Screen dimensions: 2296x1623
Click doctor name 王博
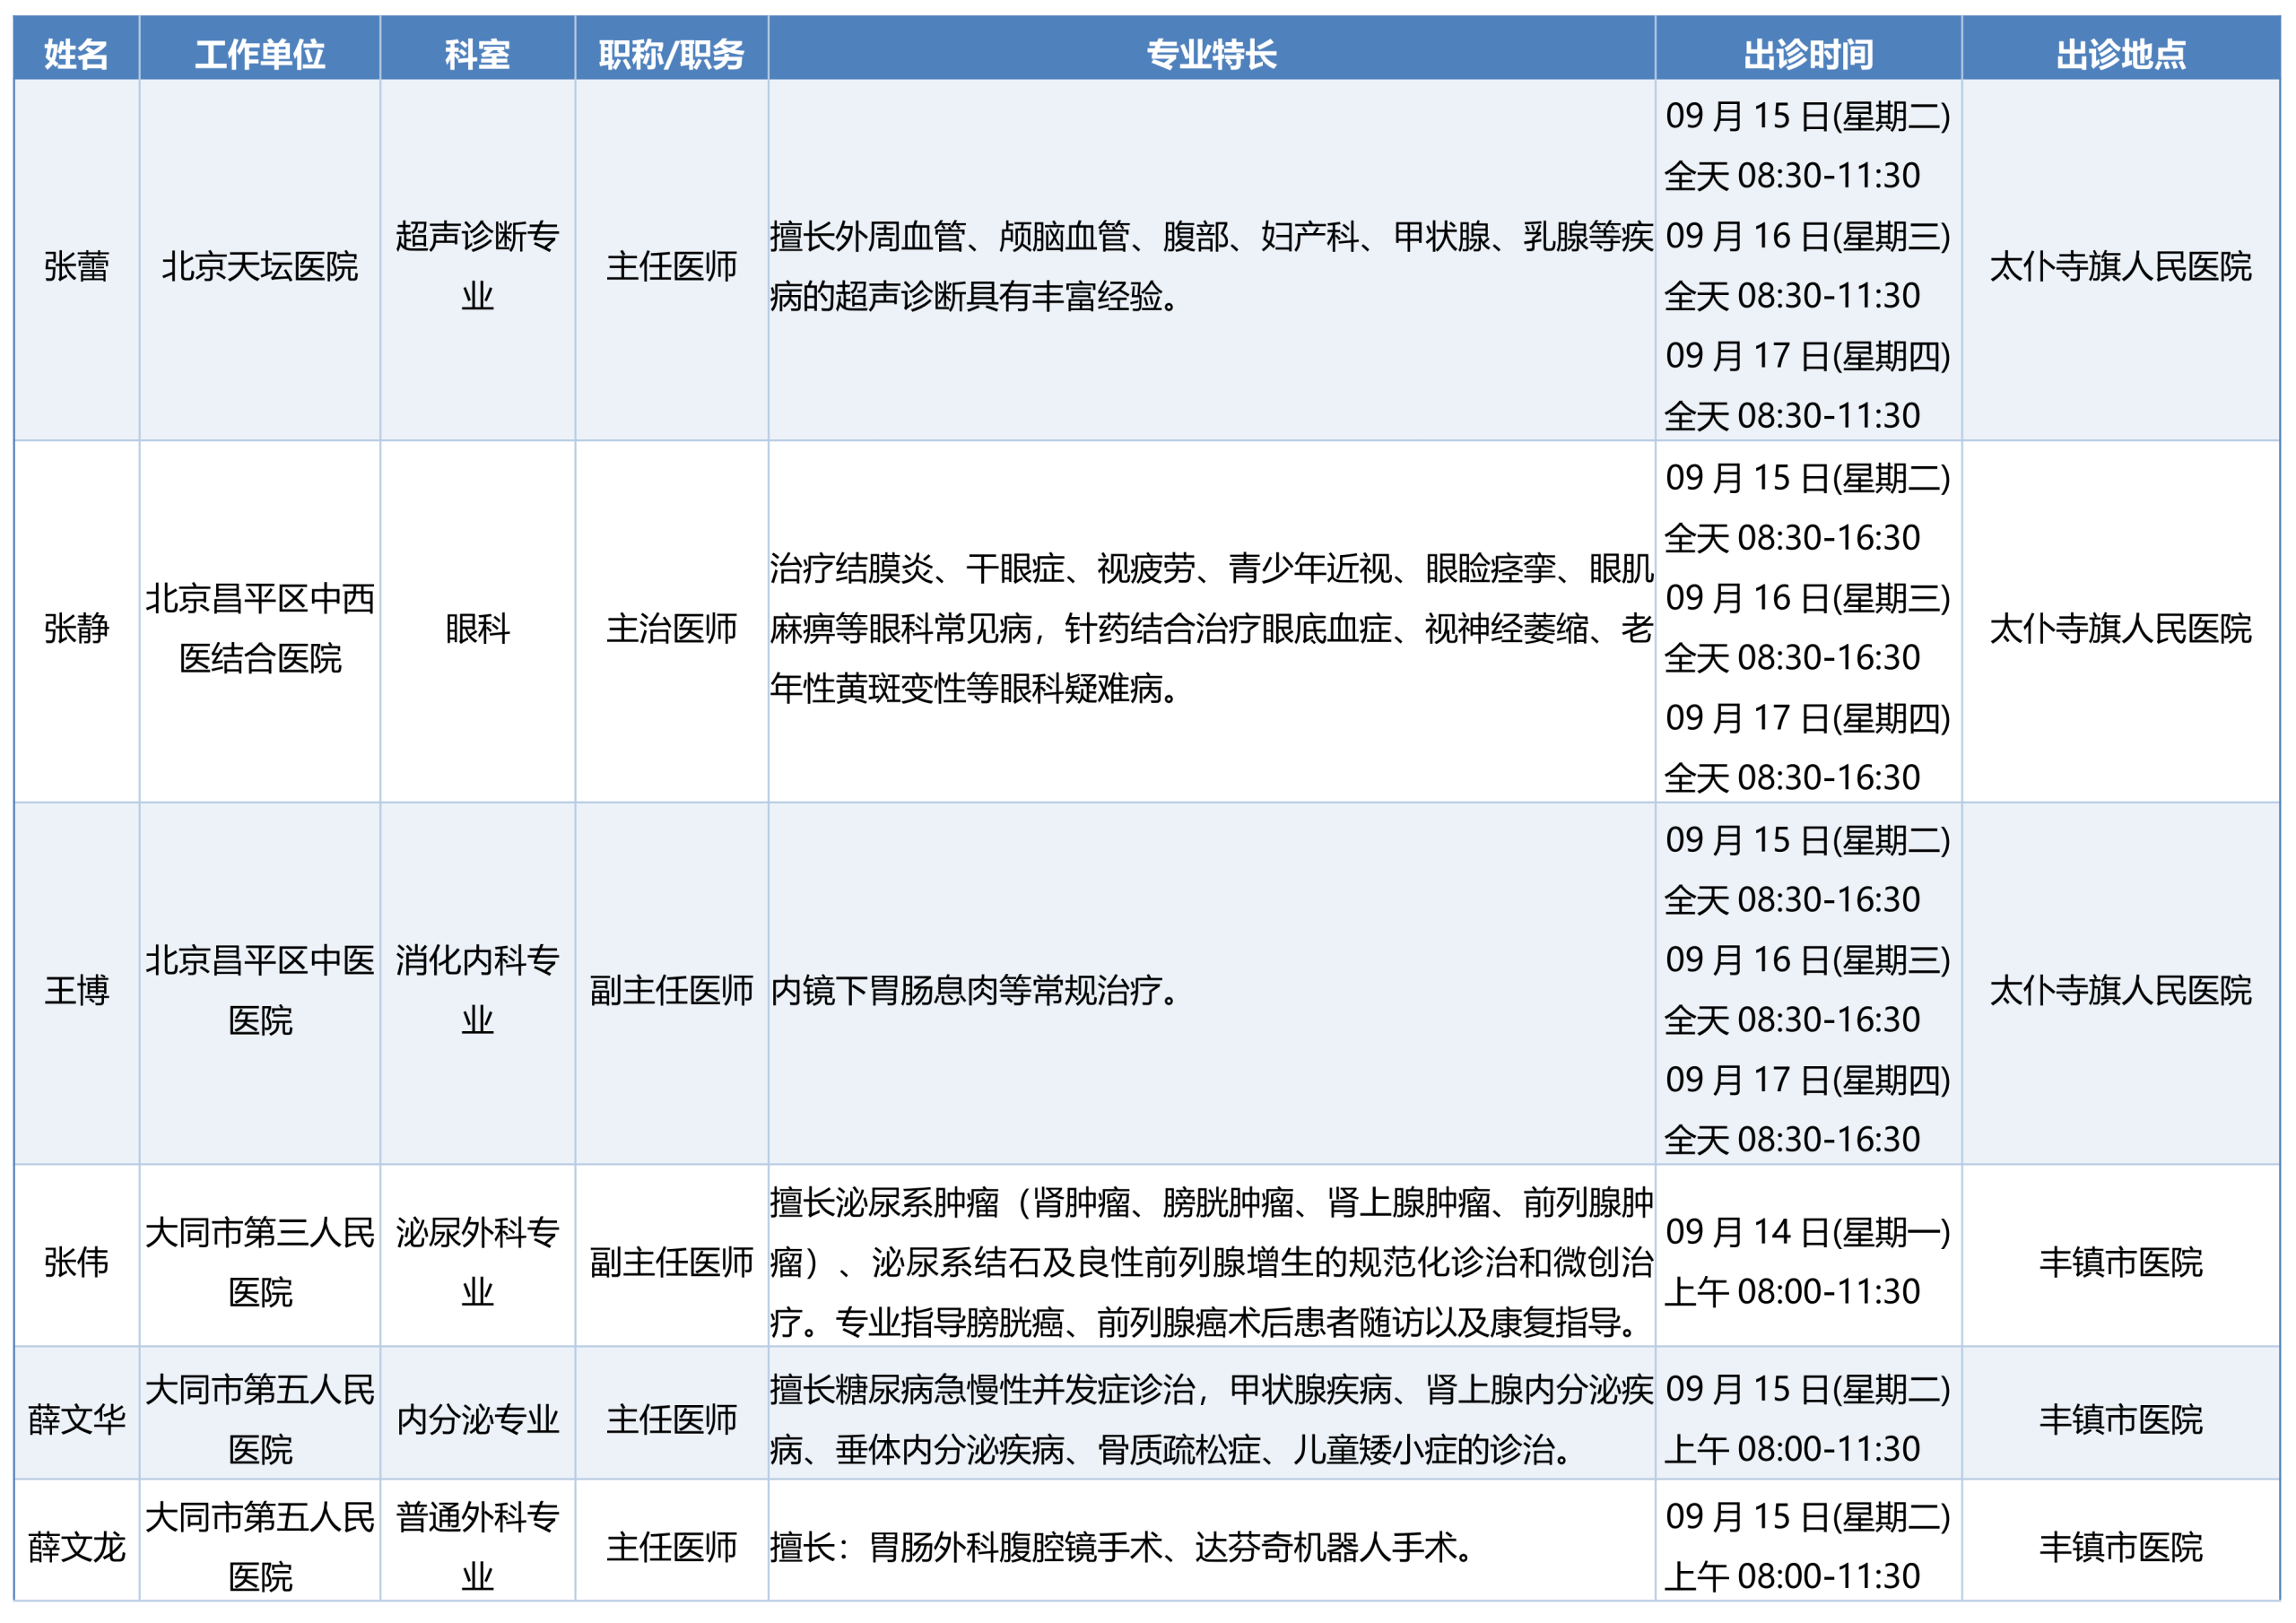[76, 990]
